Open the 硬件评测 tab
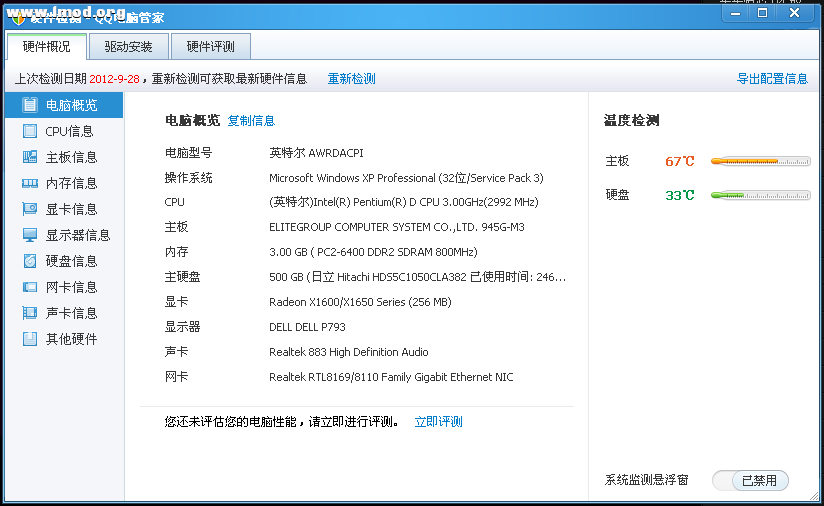Viewport: 824px width, 506px height. (x=211, y=47)
